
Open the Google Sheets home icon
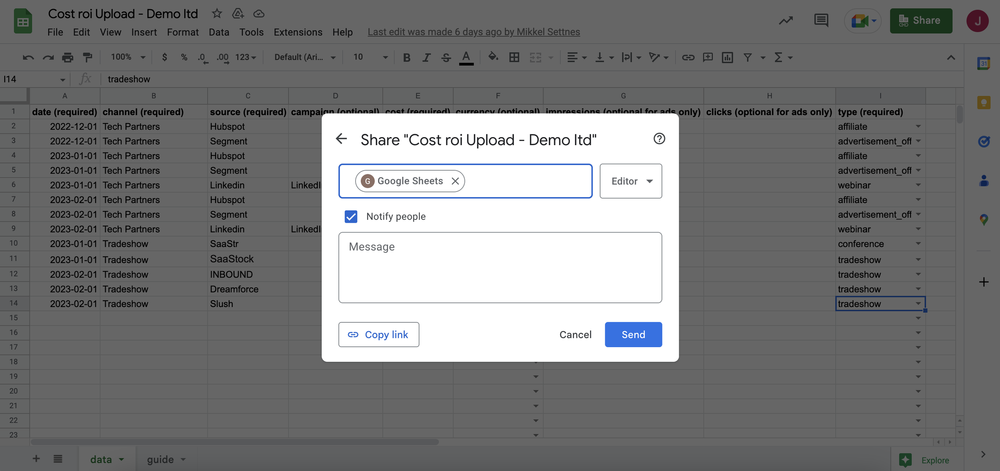click(x=23, y=22)
